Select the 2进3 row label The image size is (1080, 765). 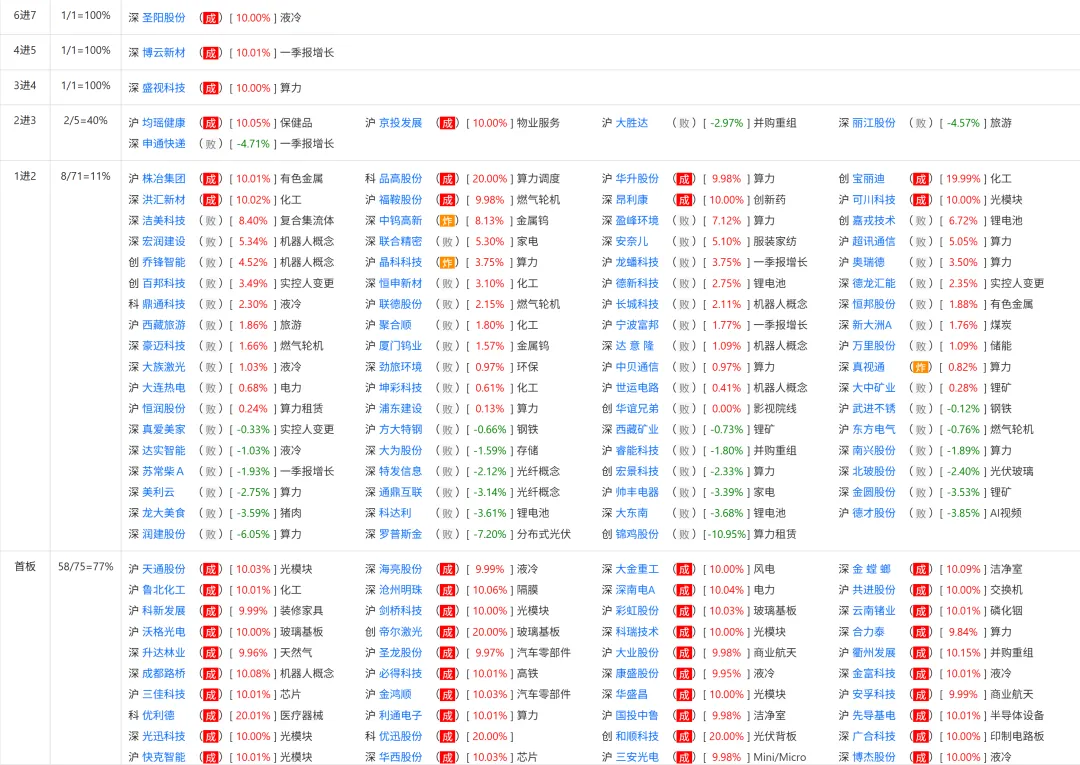pos(25,120)
